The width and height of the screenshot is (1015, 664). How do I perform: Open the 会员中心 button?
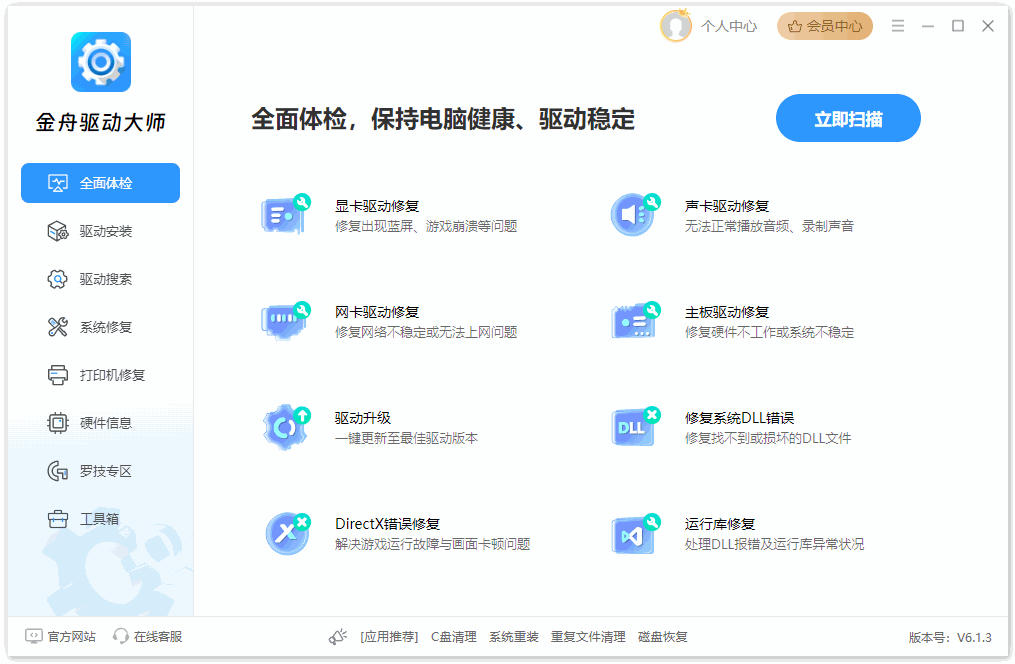(x=825, y=26)
